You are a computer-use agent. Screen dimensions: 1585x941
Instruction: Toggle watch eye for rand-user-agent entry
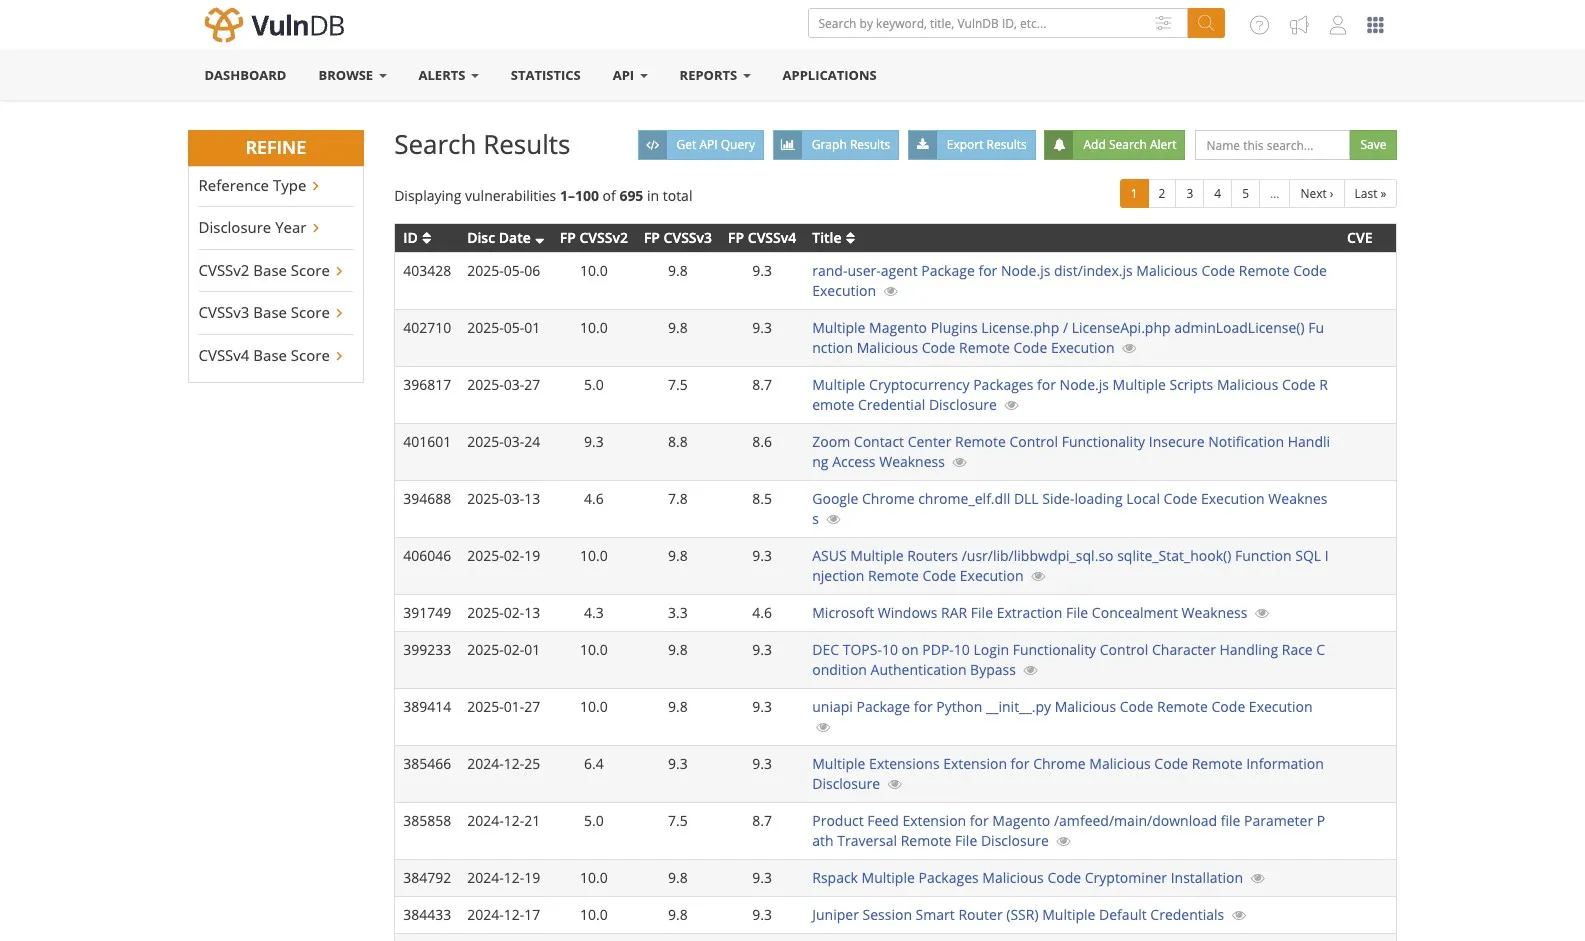coord(891,291)
